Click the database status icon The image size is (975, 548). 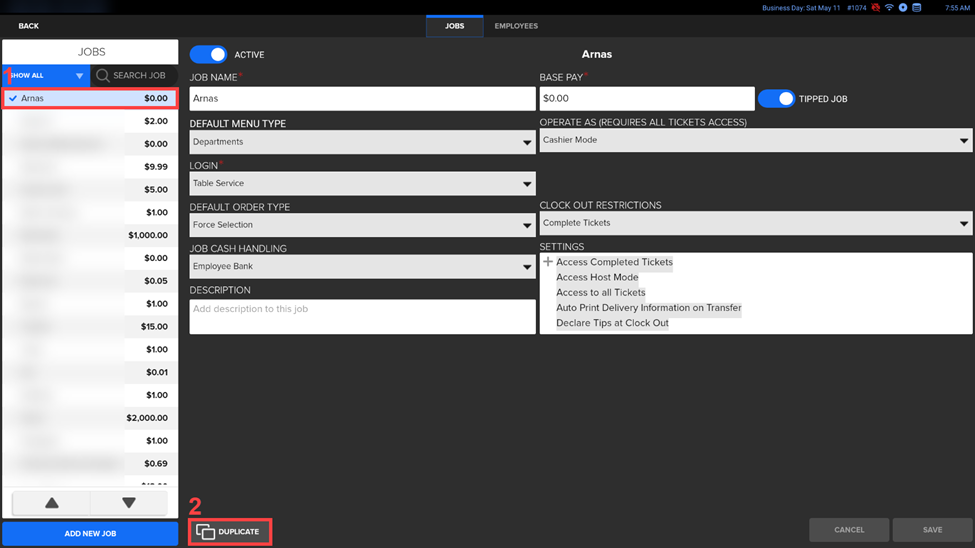tap(917, 7)
